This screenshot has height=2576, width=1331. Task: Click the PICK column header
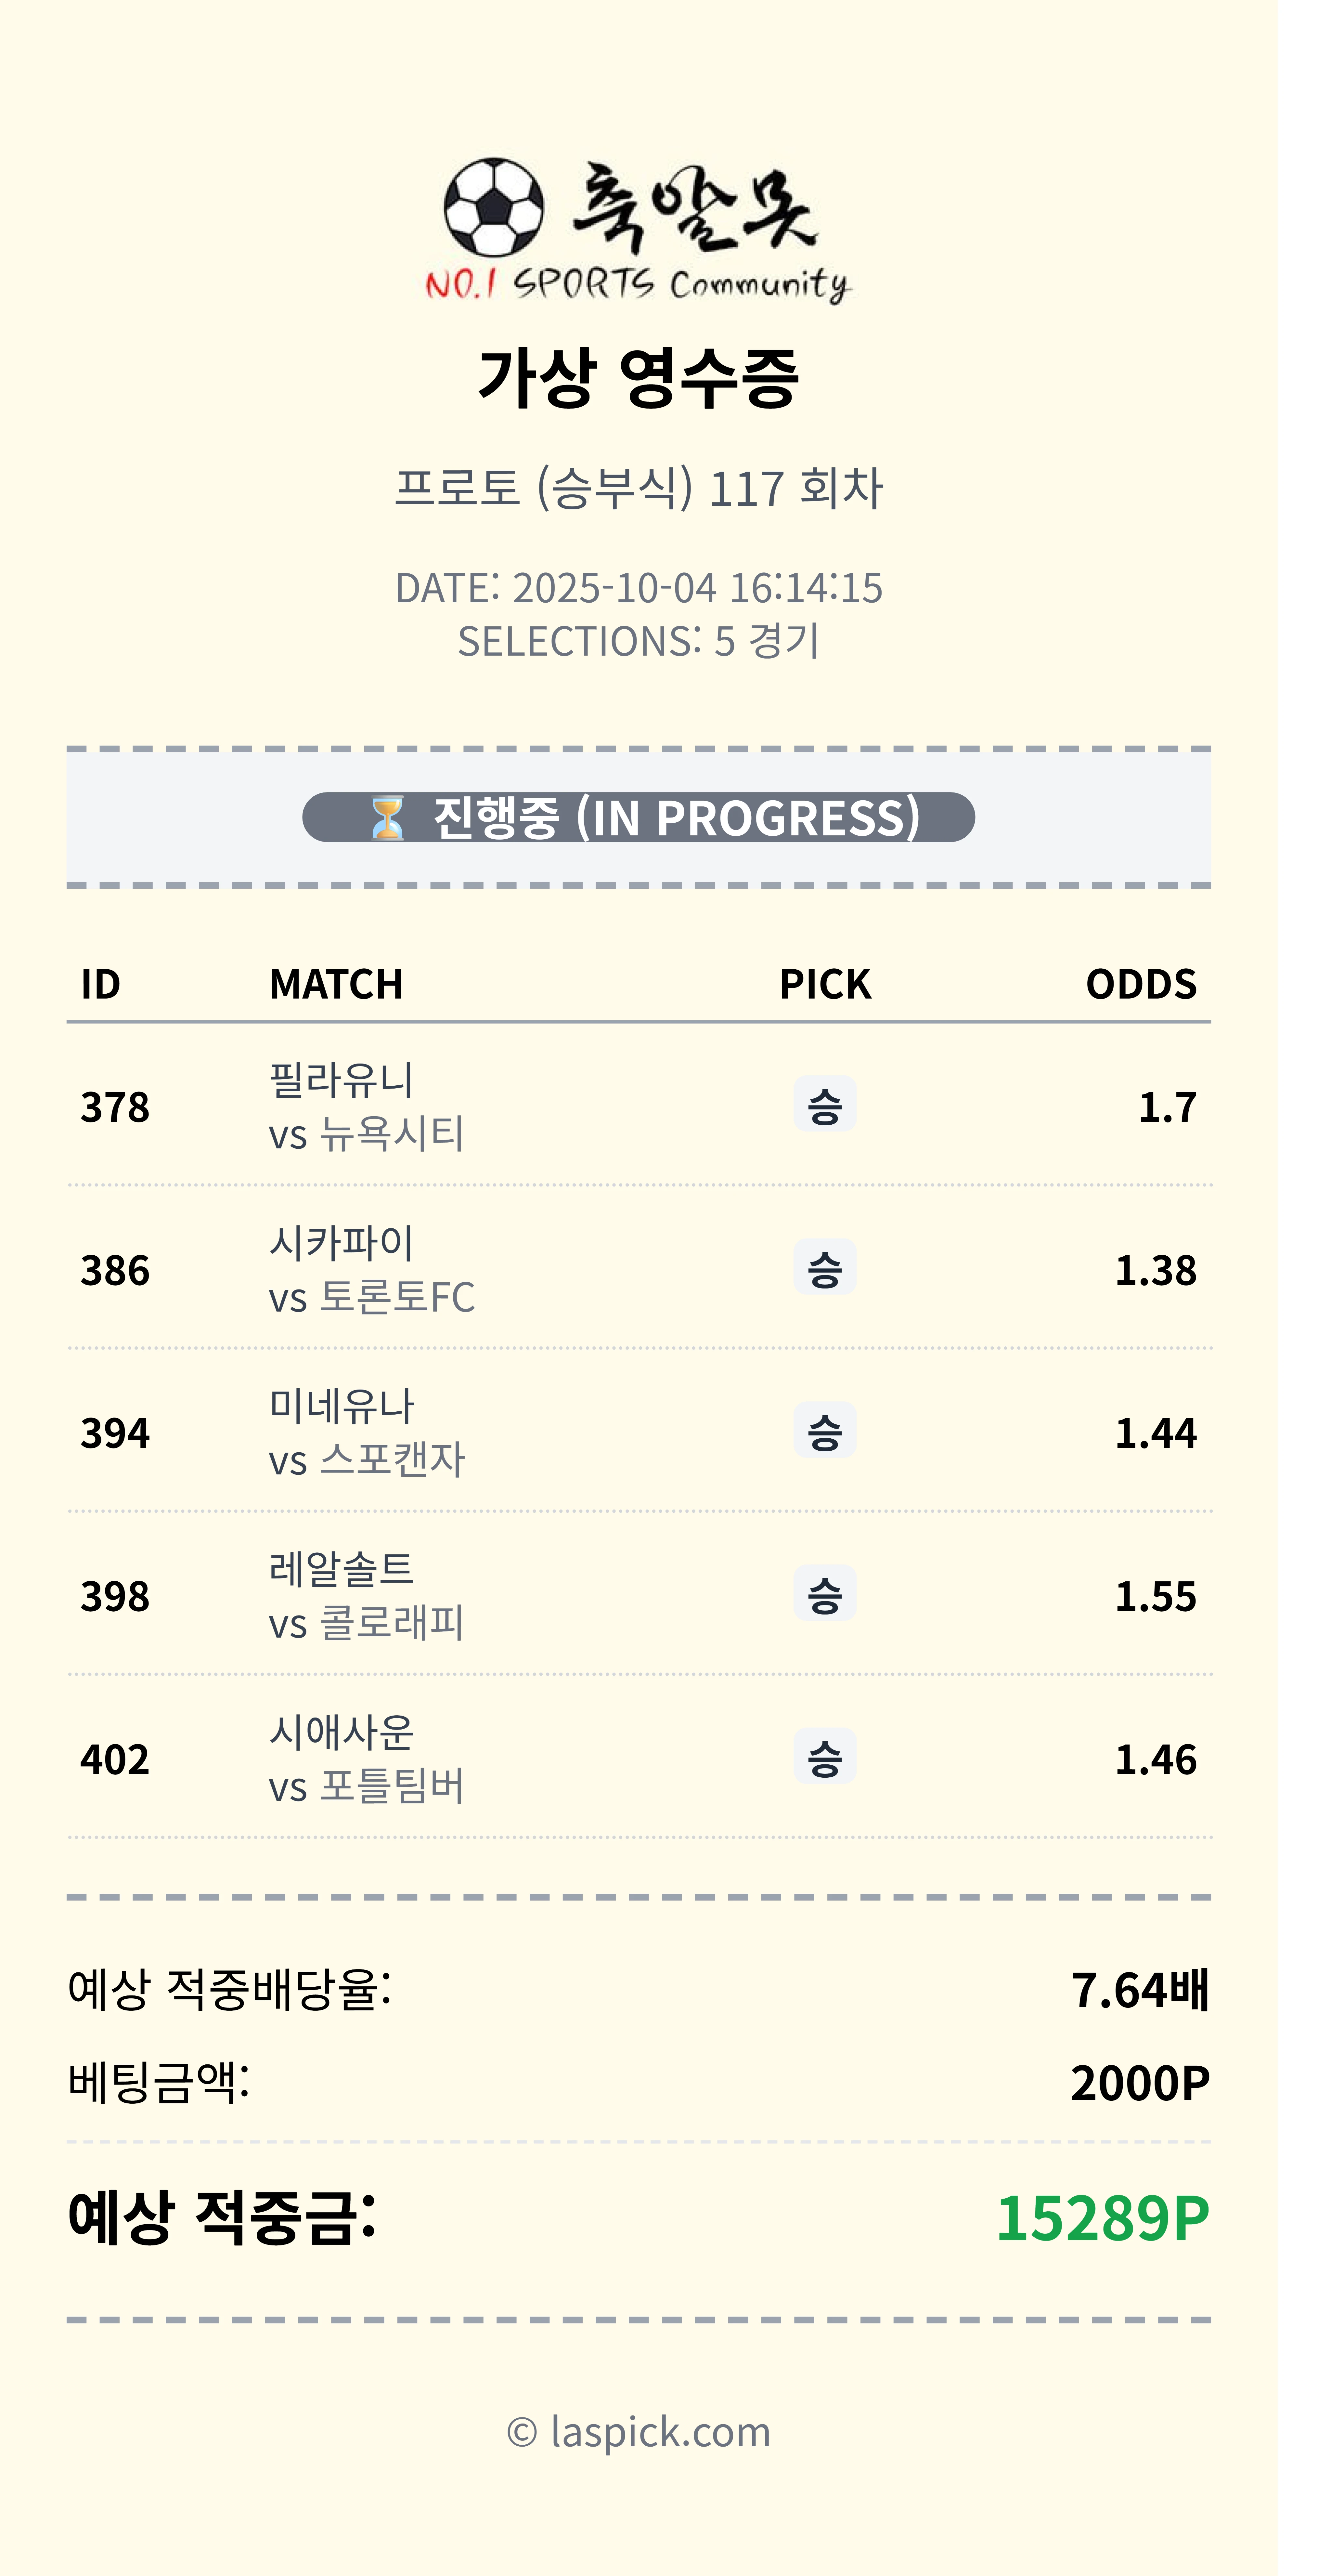[825, 984]
